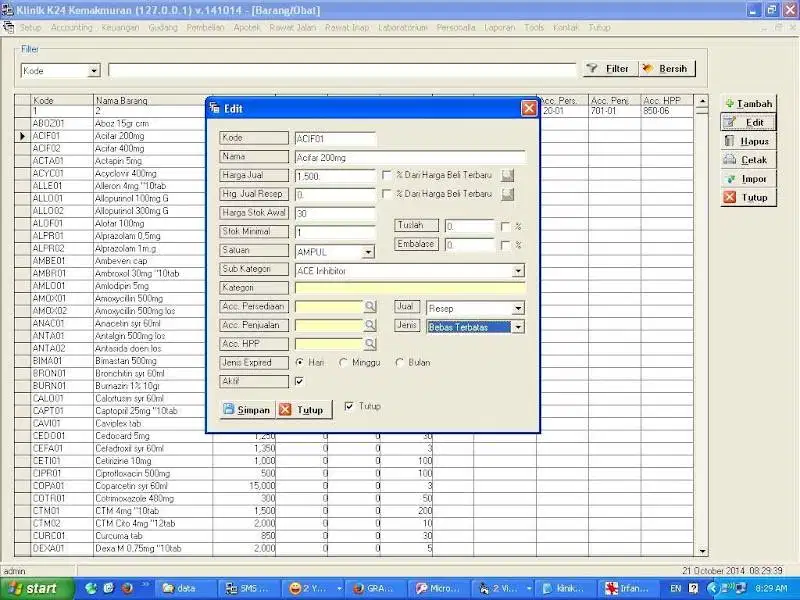Image resolution: width=800 pixels, height=600 pixels.
Task: Close the Edit dialog with the X button
Action: 529,108
